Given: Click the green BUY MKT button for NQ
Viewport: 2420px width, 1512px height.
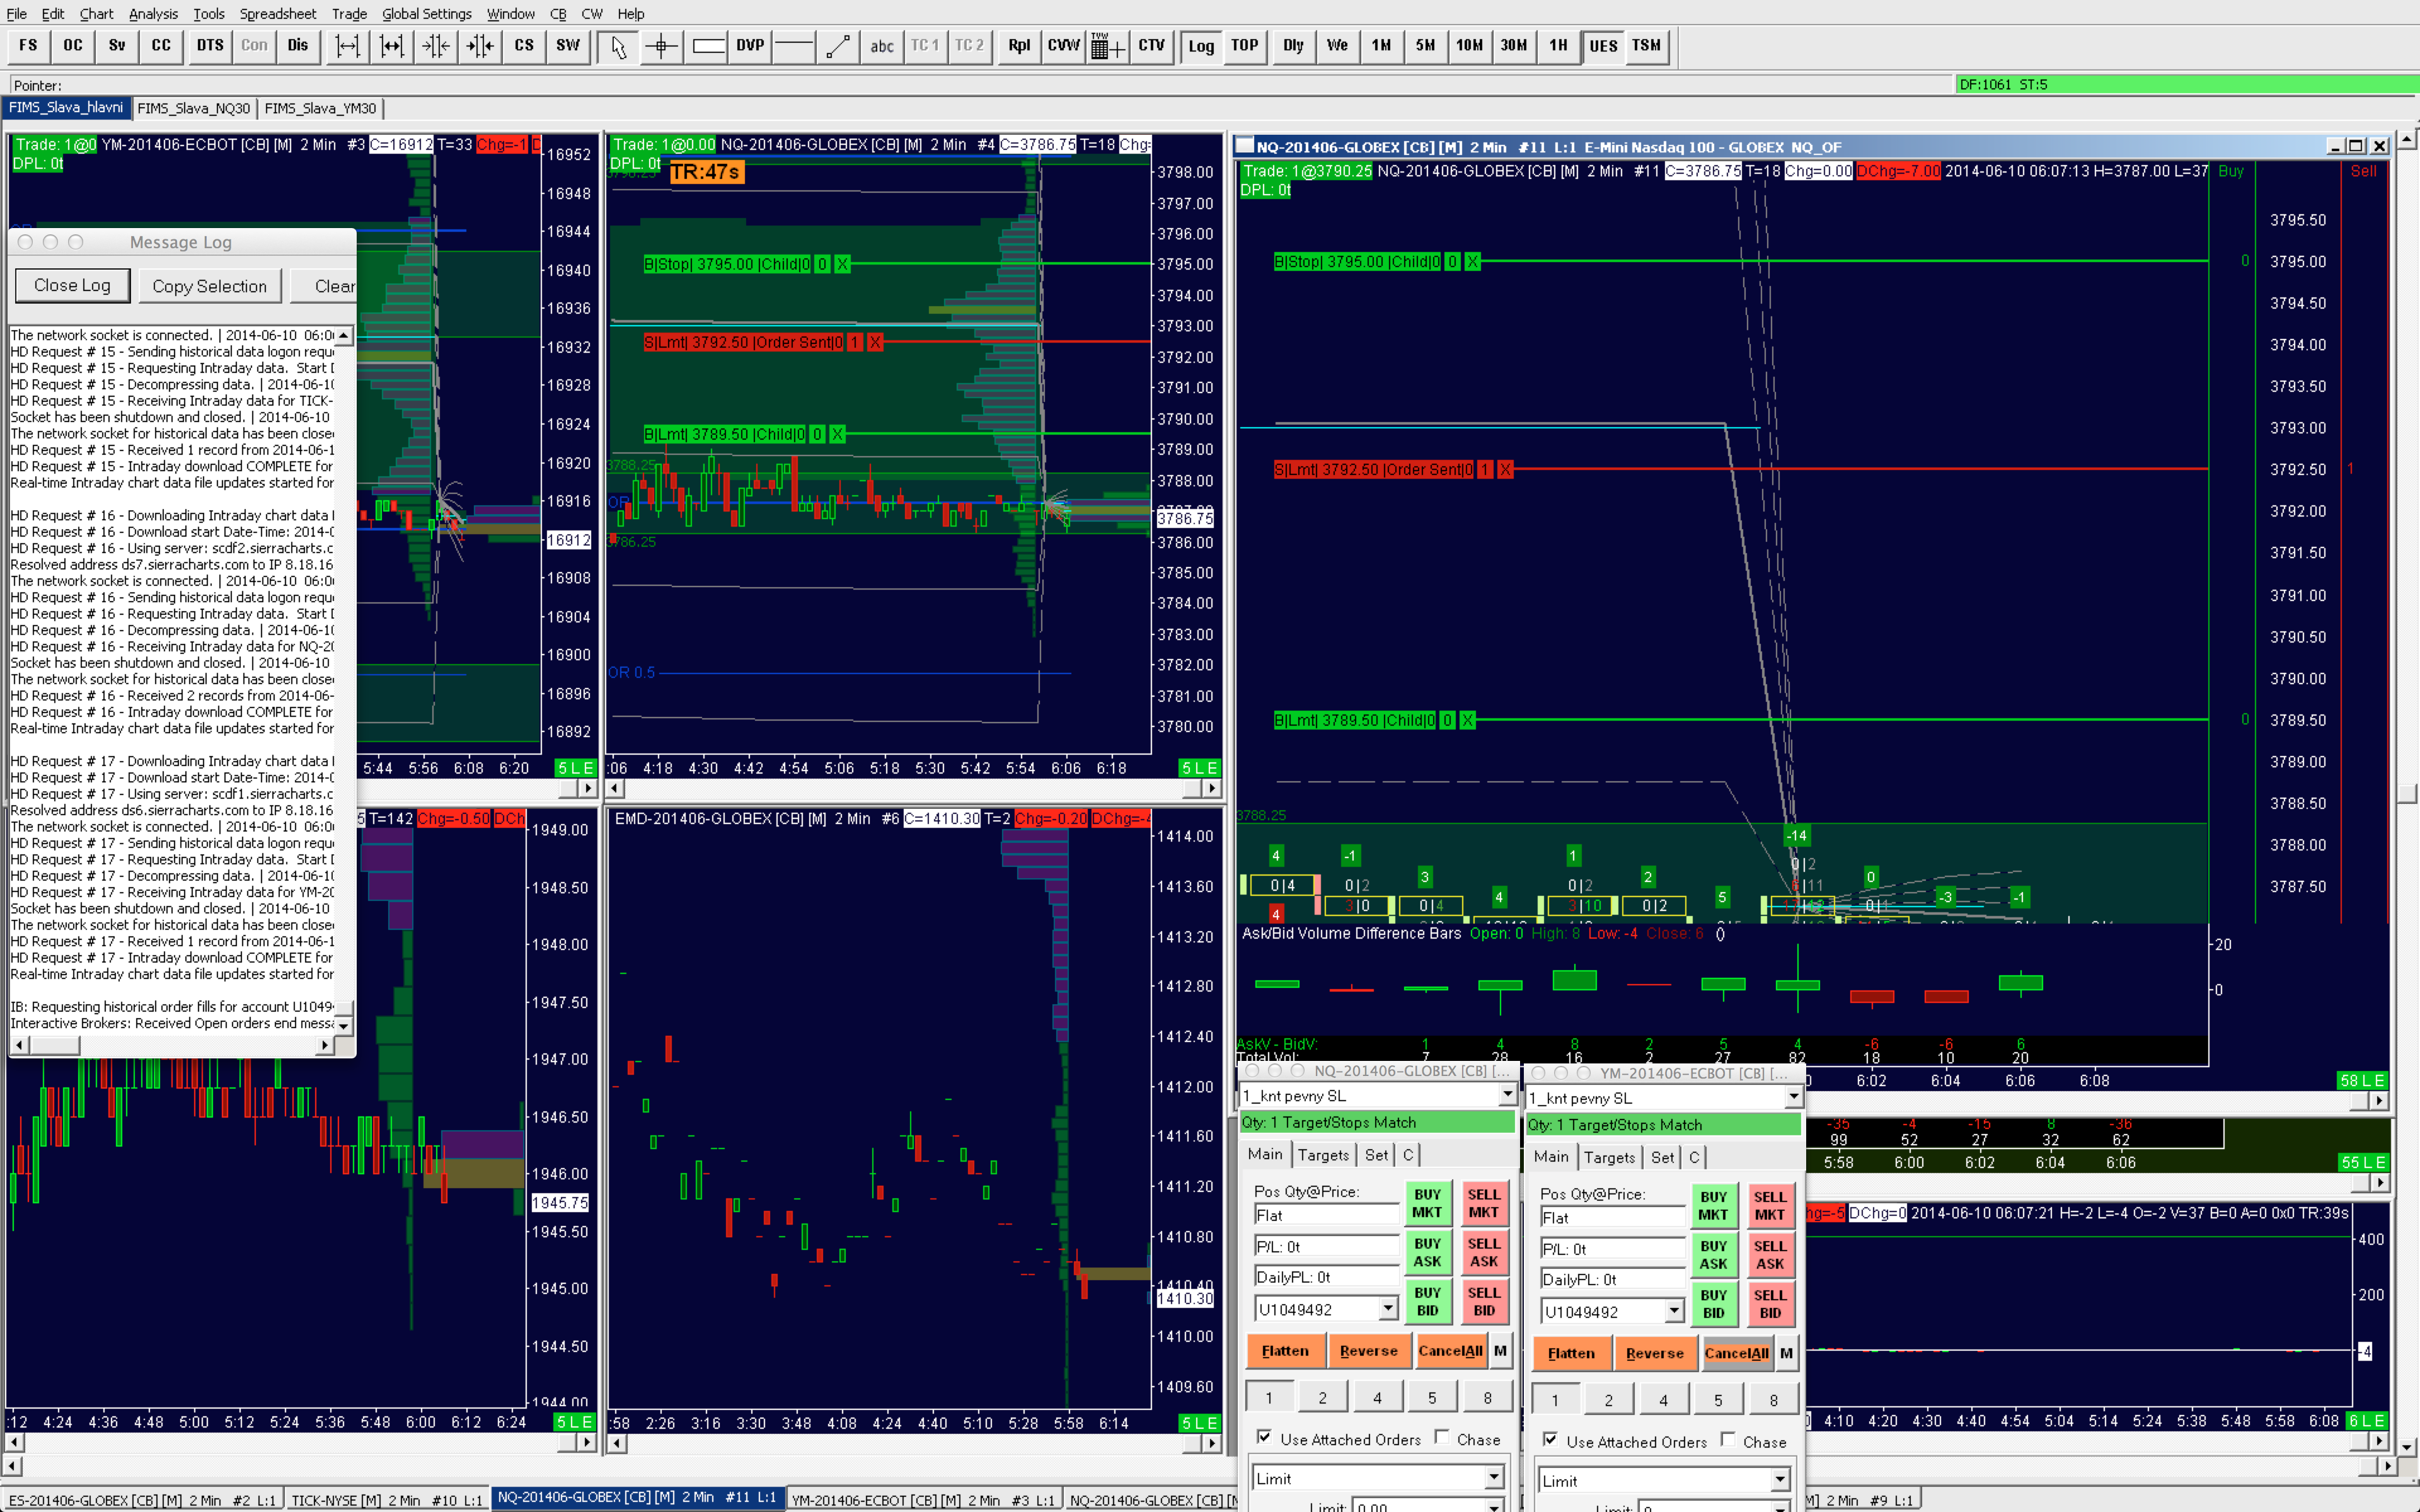Looking at the screenshot, I should (1427, 1203).
